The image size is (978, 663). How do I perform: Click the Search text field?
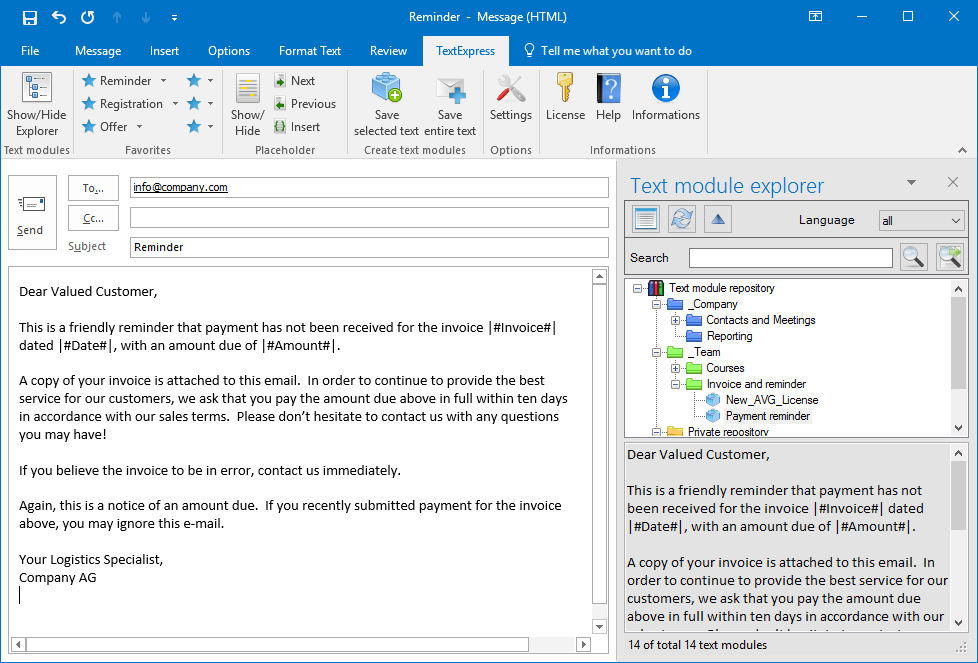[x=790, y=258]
